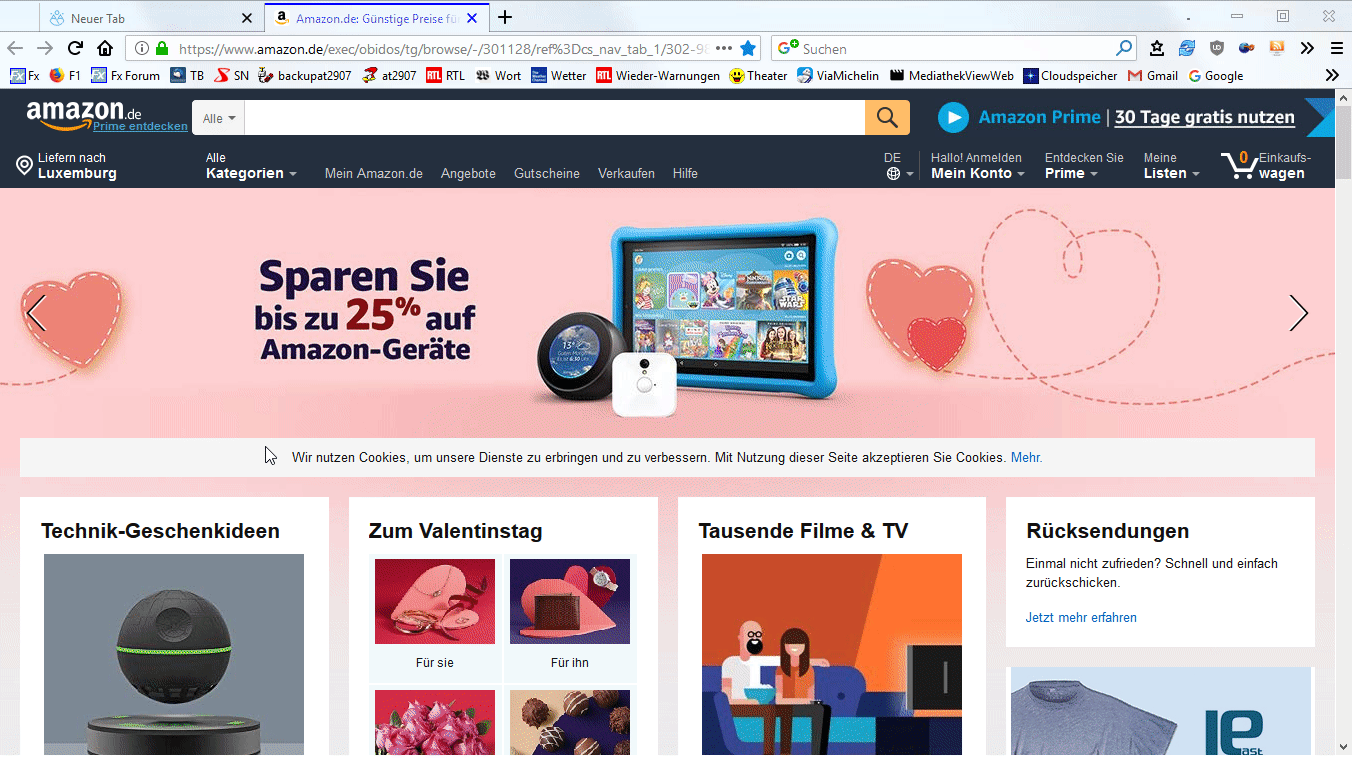Open the ViaMichelin bookmark

click(838, 75)
